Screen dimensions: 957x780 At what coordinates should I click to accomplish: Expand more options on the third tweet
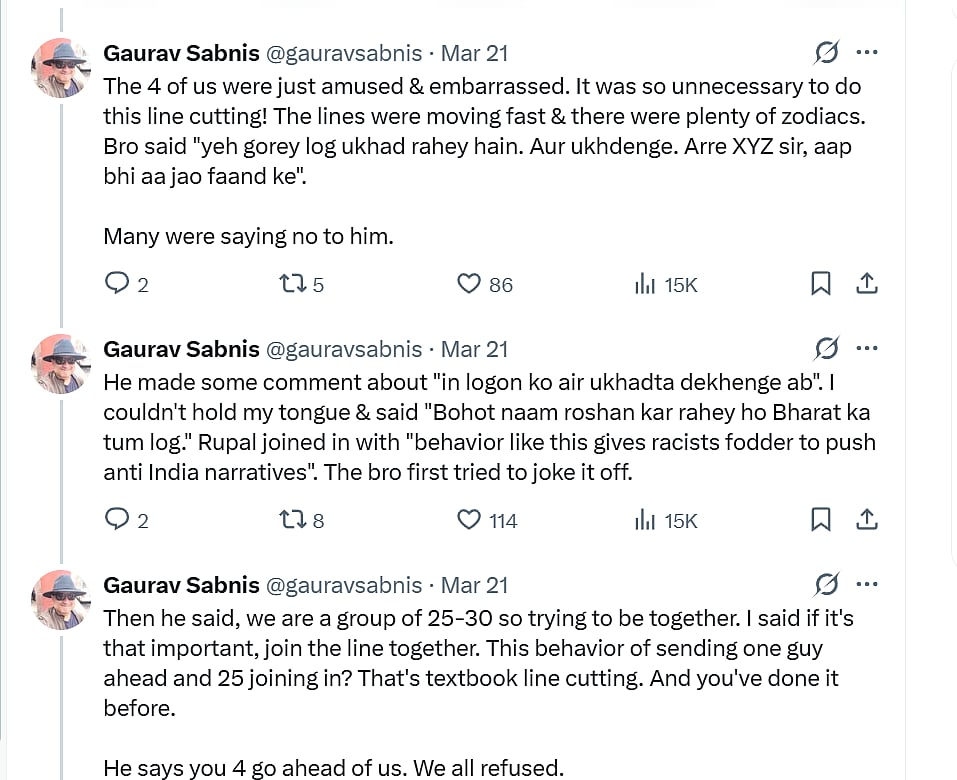tap(867, 584)
